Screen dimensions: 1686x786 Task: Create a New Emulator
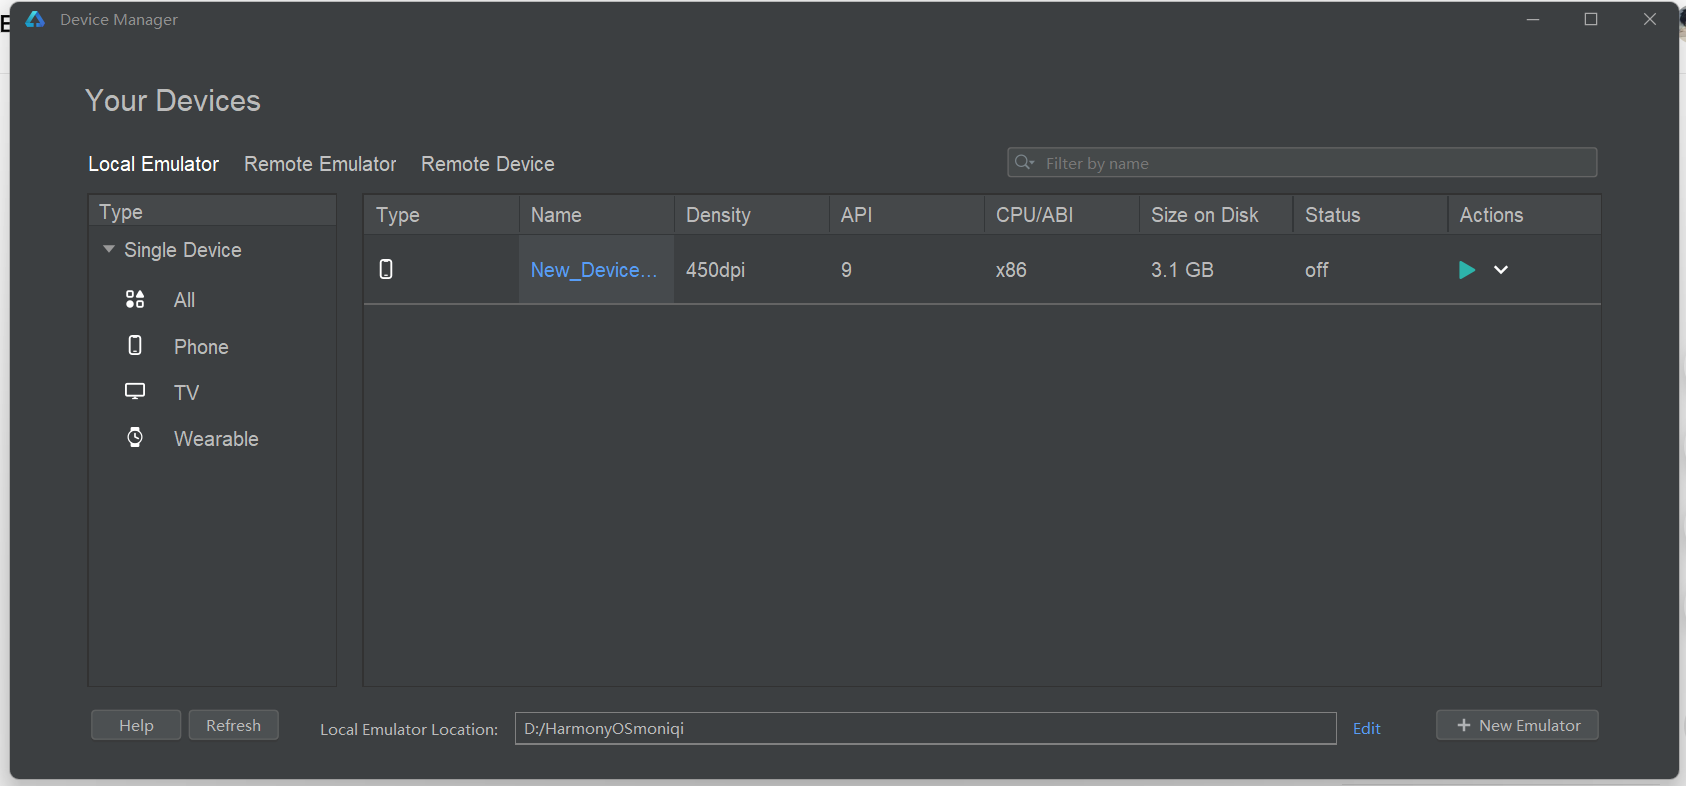coord(1517,725)
